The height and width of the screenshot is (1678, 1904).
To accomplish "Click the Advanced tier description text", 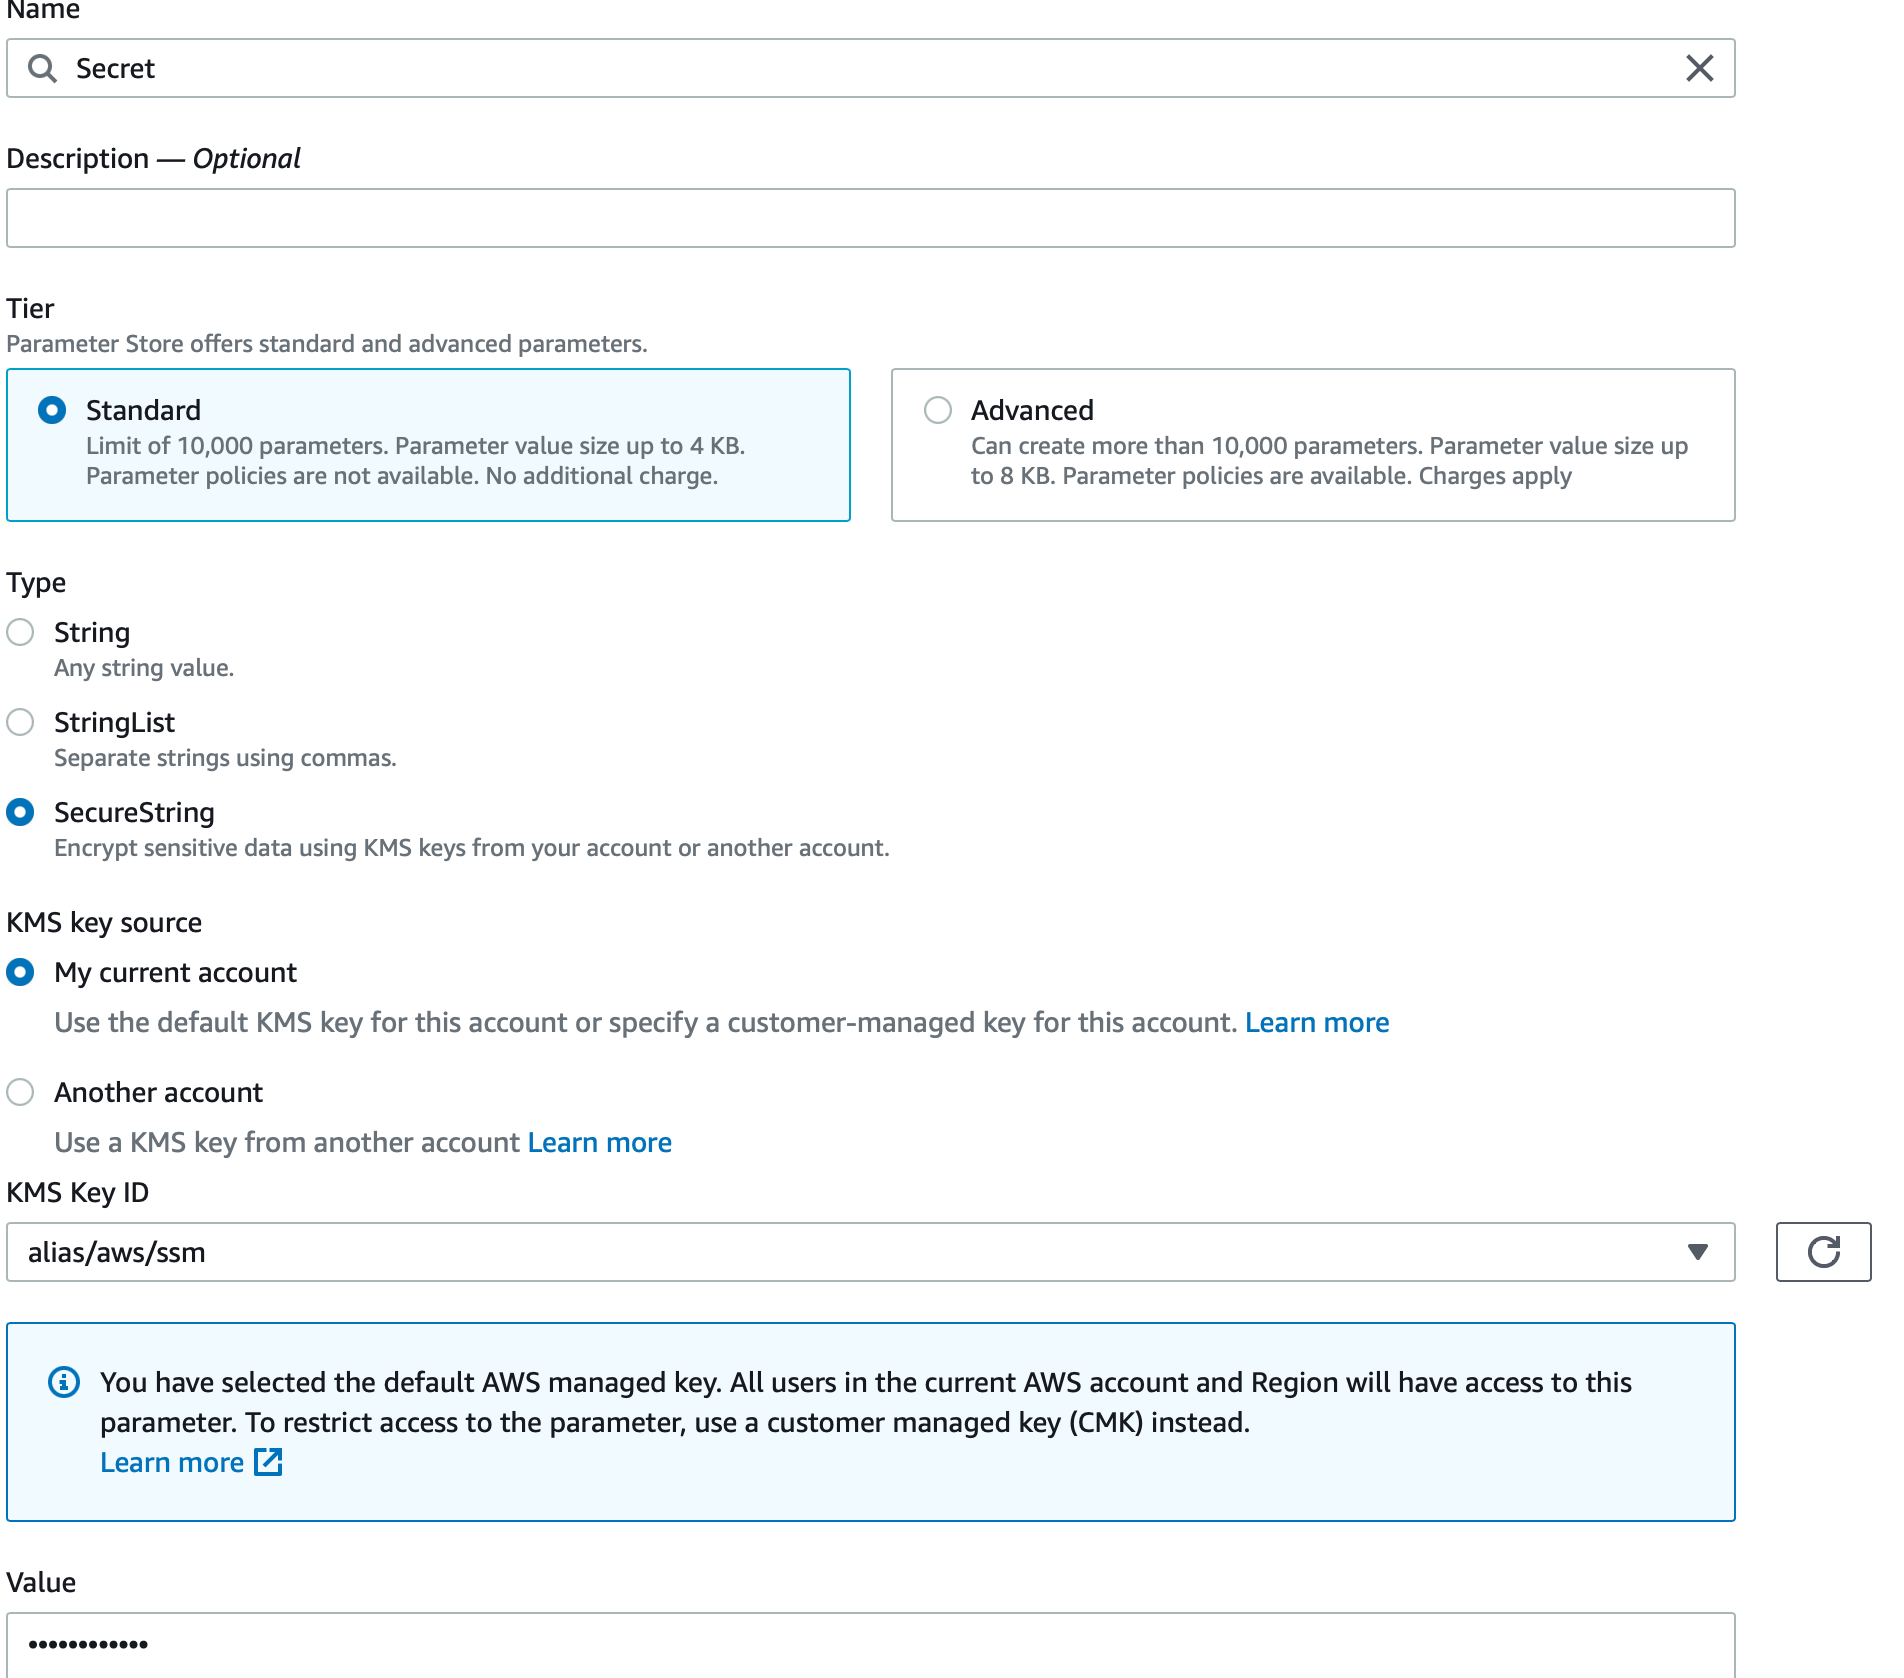I will 1329,460.
